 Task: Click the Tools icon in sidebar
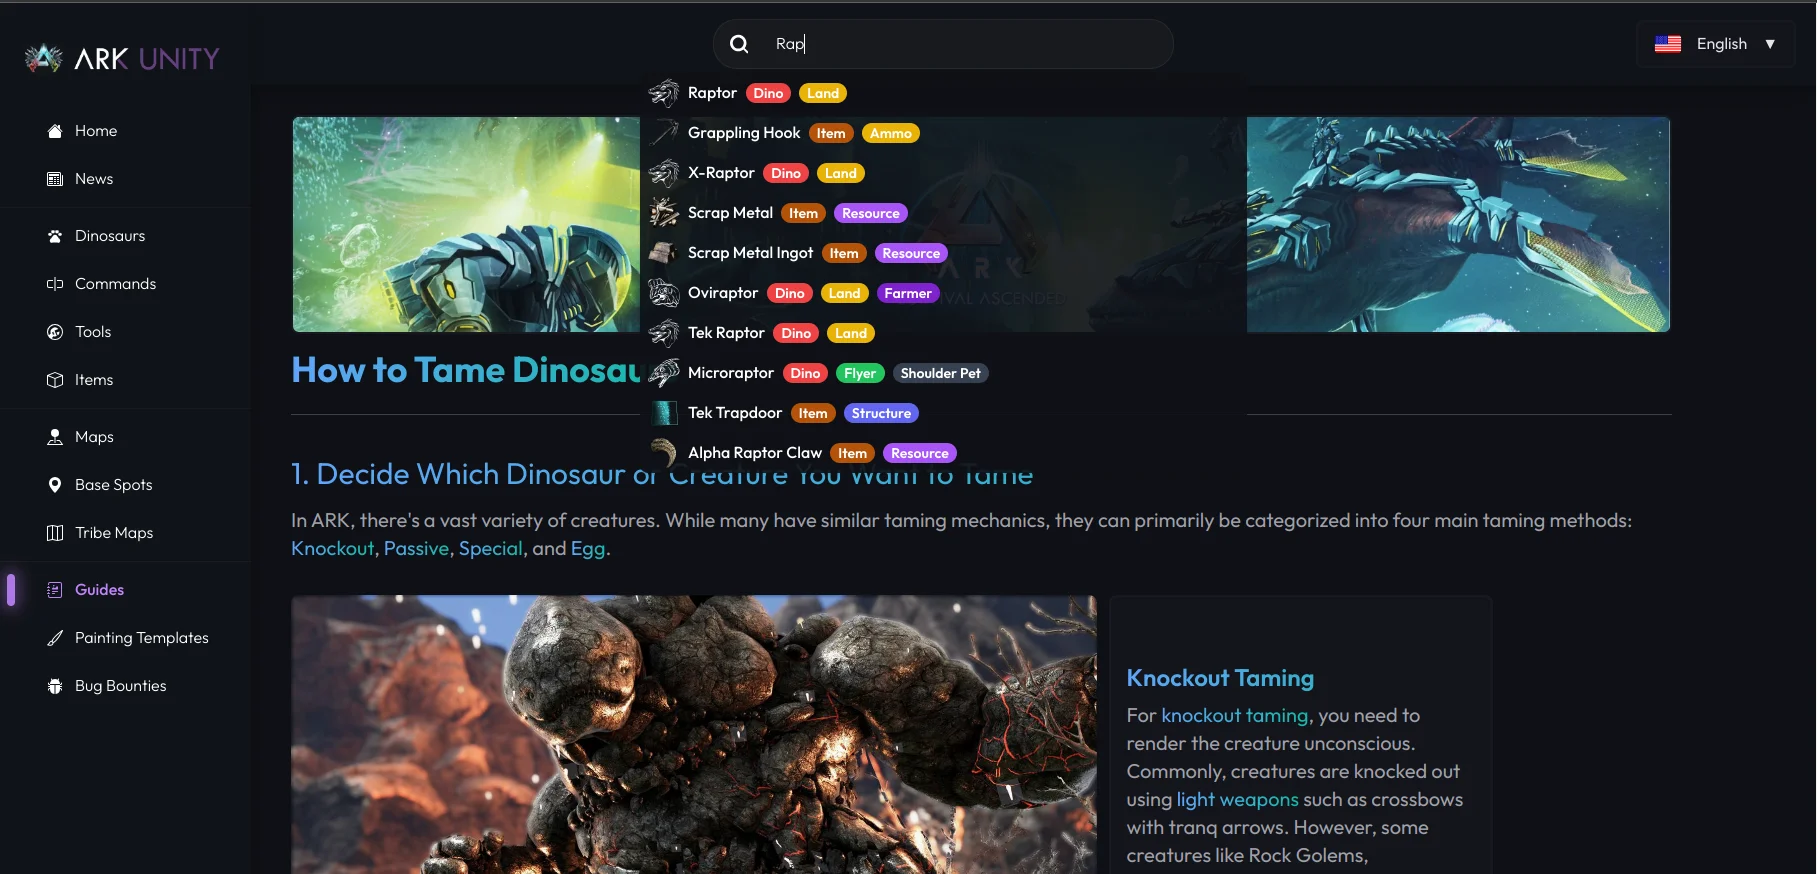[55, 332]
